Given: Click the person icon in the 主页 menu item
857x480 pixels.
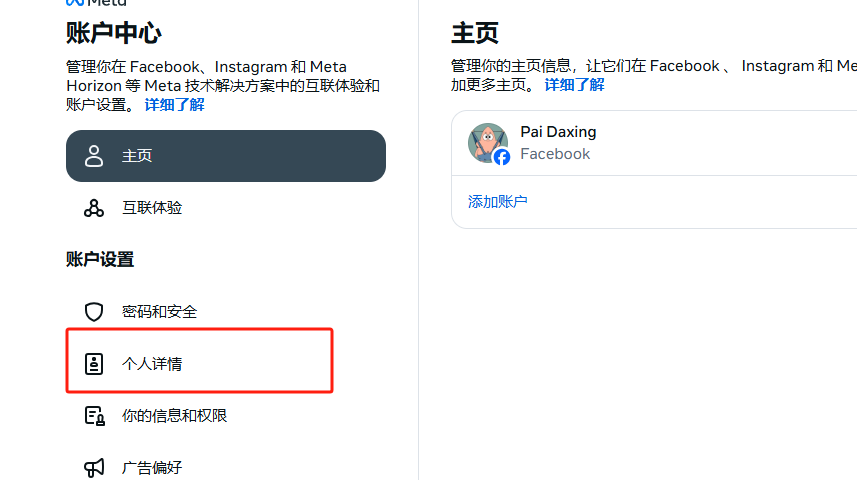Looking at the screenshot, I should click(94, 156).
